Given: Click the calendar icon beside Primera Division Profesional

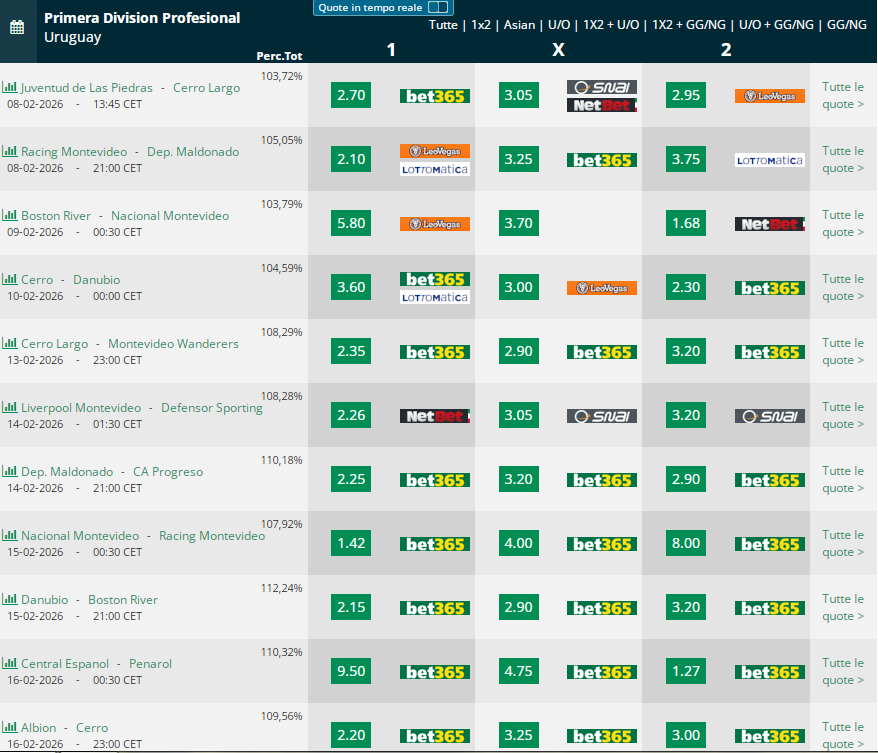Looking at the screenshot, I should coord(17,27).
